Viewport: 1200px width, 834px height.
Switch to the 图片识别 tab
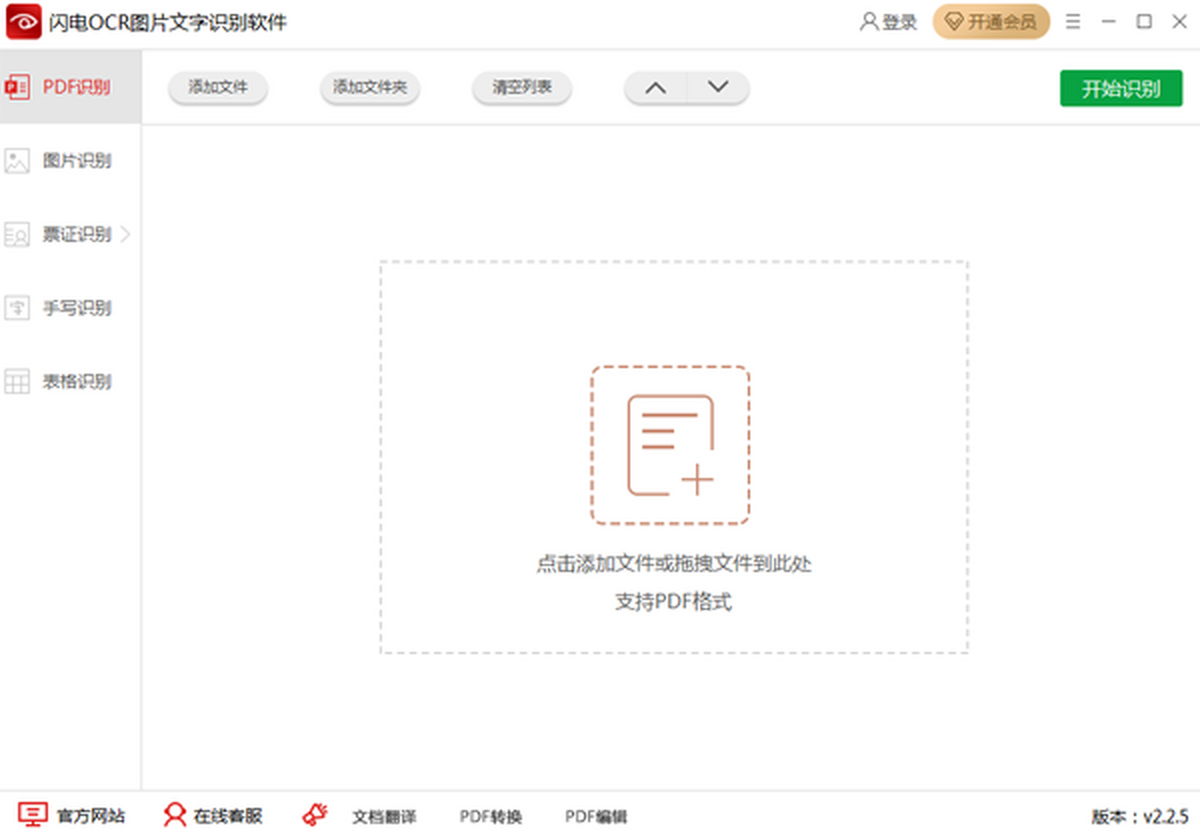pos(70,160)
